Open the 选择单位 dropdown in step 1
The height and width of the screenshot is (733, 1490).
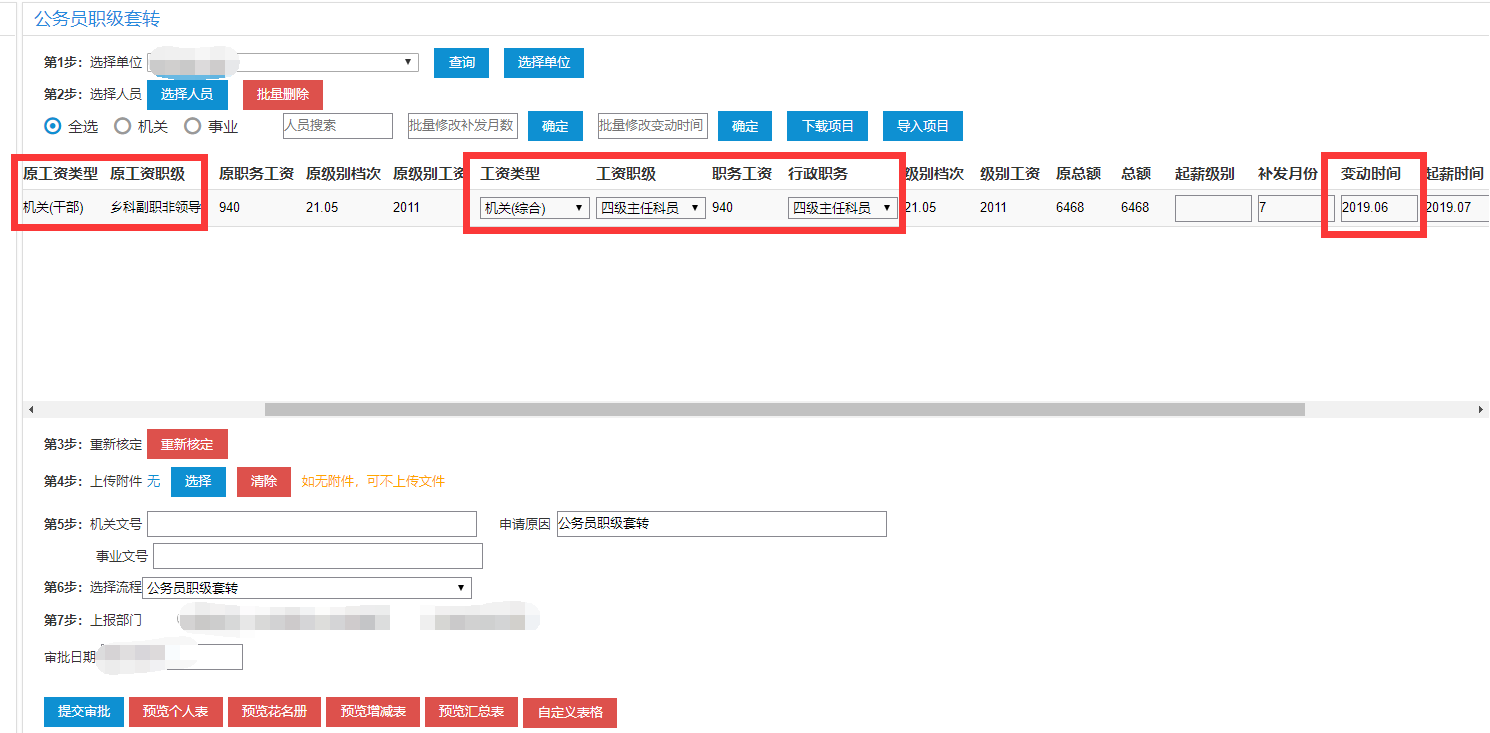coord(283,62)
